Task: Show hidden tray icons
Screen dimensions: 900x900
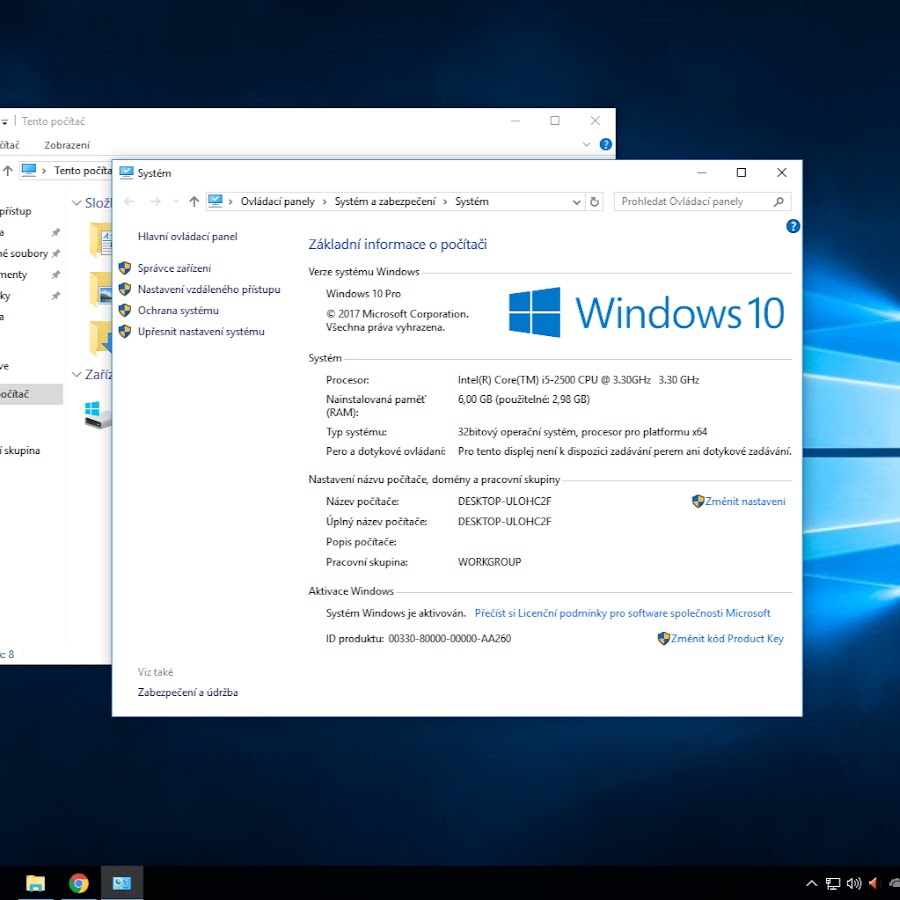Action: tap(812, 883)
